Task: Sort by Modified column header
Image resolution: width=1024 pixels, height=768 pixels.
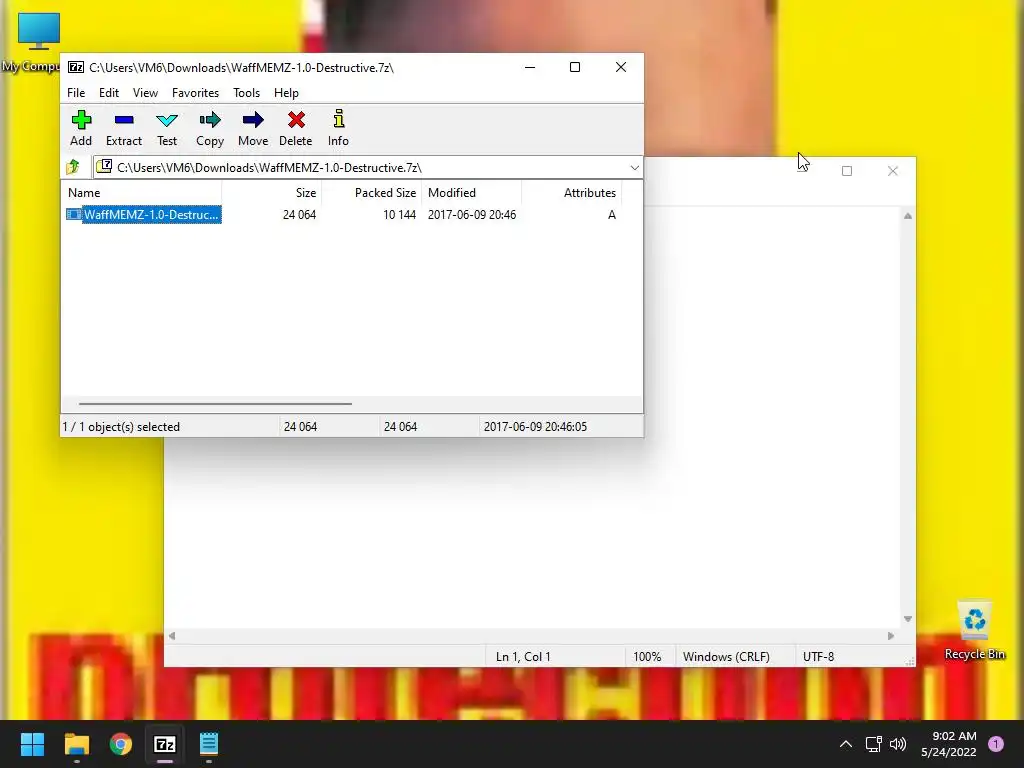Action: click(x=472, y=193)
